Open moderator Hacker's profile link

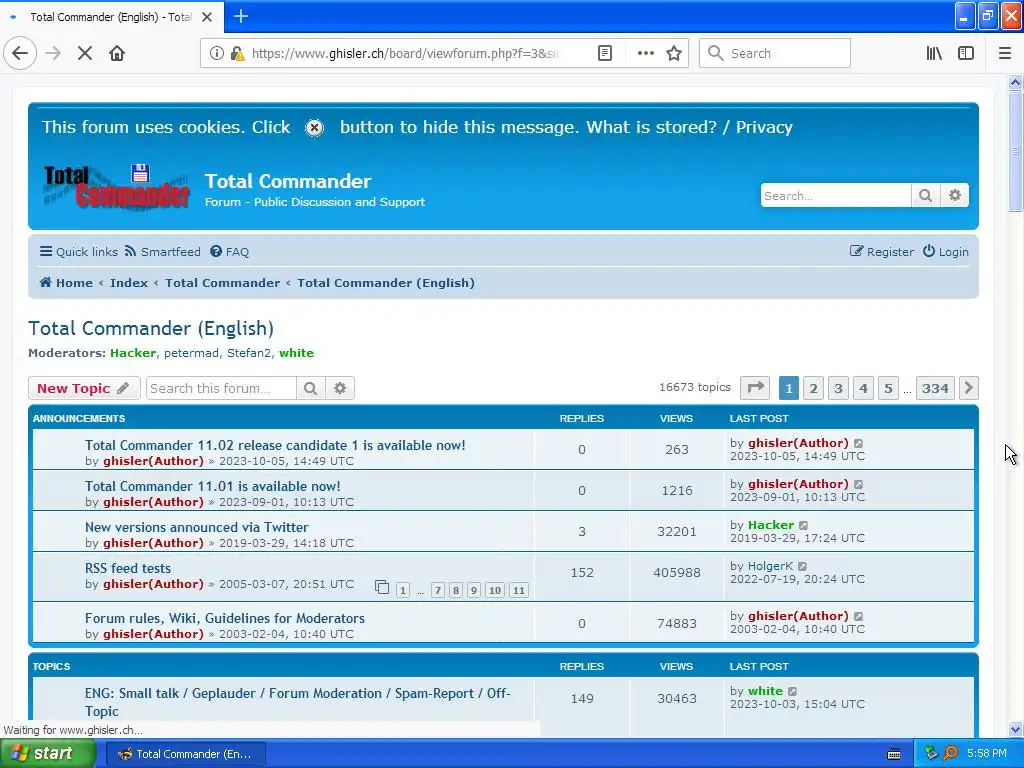tap(133, 353)
